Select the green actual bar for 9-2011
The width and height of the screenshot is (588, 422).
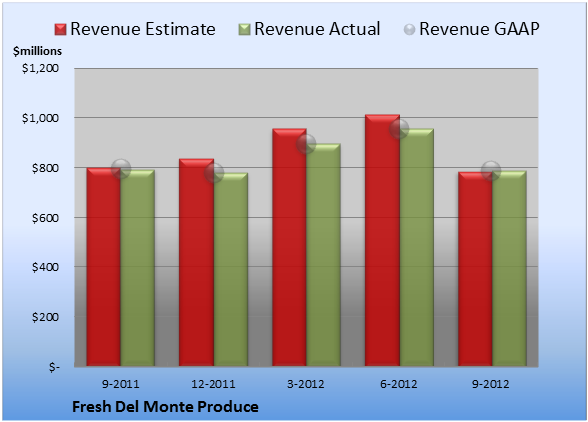click(x=138, y=268)
